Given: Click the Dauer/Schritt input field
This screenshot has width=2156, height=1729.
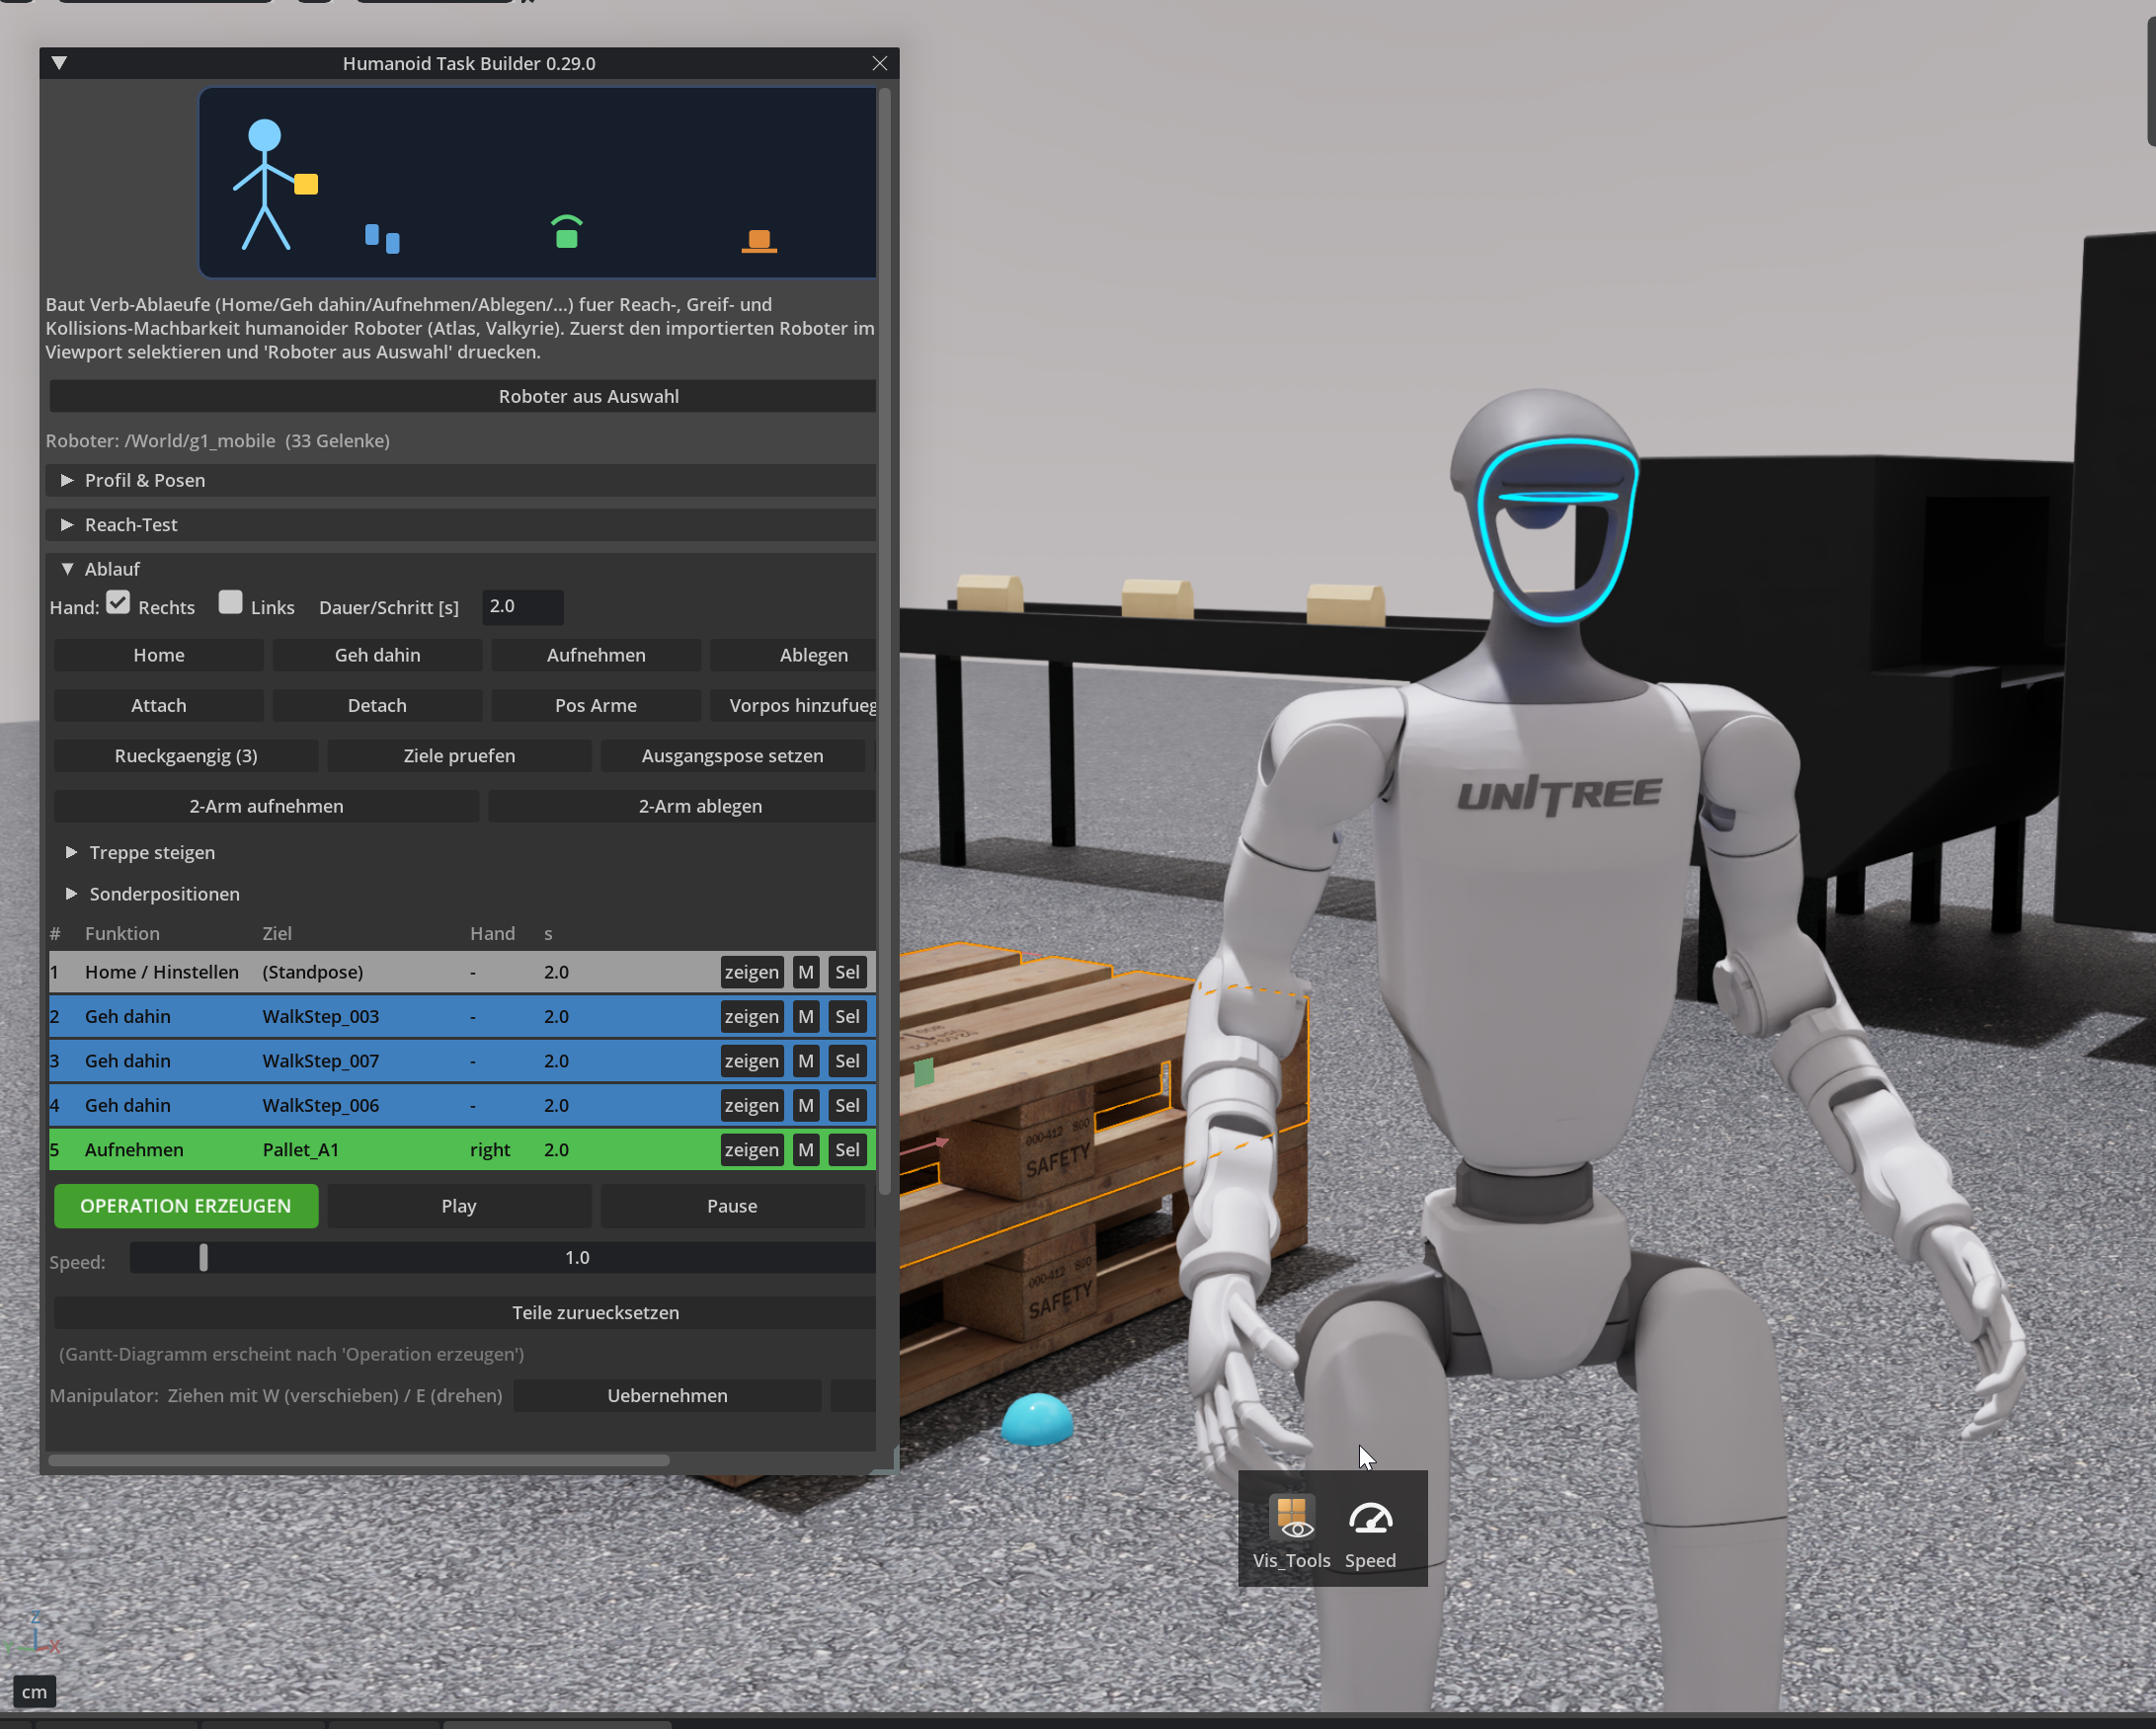Looking at the screenshot, I should coord(522,607).
